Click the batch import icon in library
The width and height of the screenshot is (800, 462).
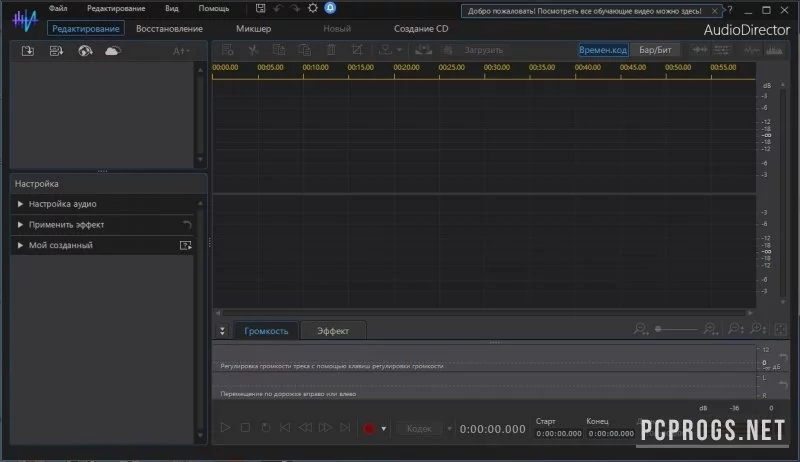[x=56, y=50]
